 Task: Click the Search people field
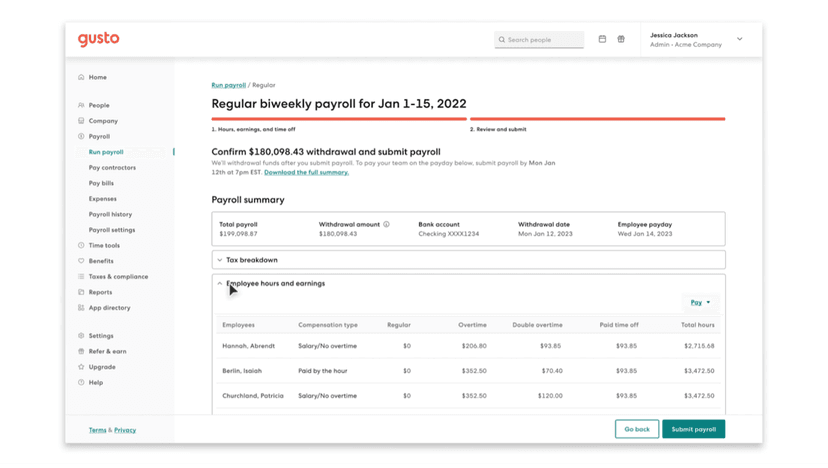(x=540, y=40)
